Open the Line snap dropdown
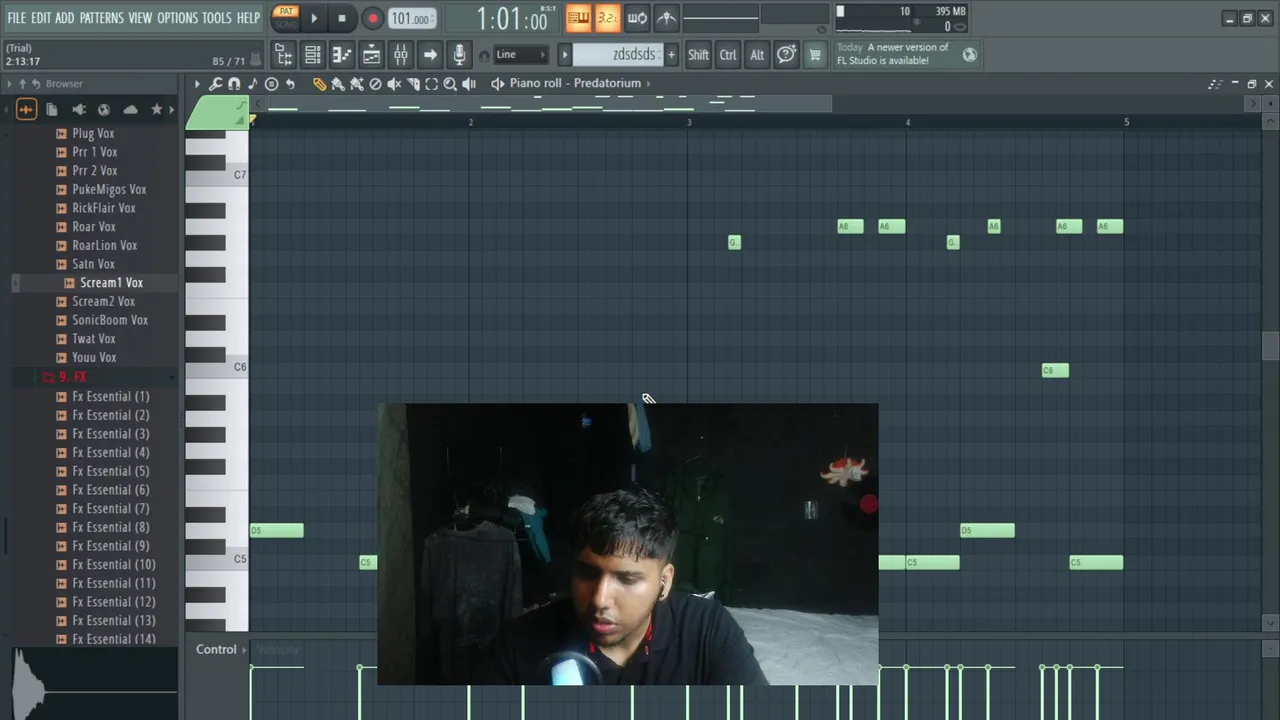 [x=521, y=55]
